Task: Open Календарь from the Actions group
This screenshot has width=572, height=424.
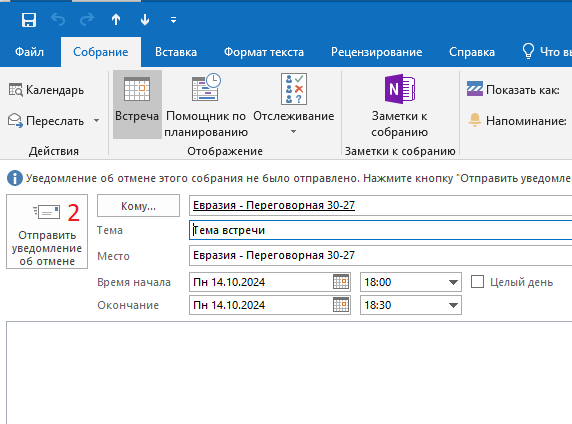Action: pyautogui.click(x=46, y=90)
